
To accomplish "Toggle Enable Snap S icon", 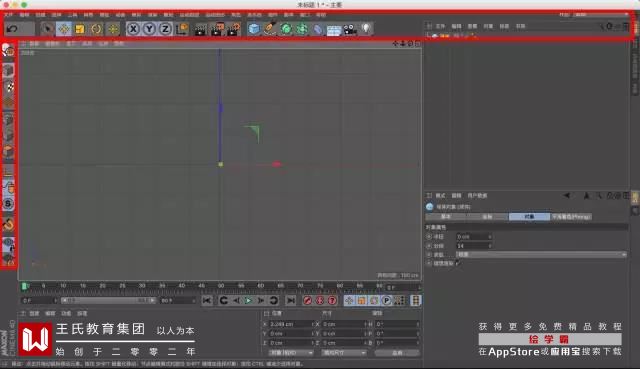I will [8, 204].
